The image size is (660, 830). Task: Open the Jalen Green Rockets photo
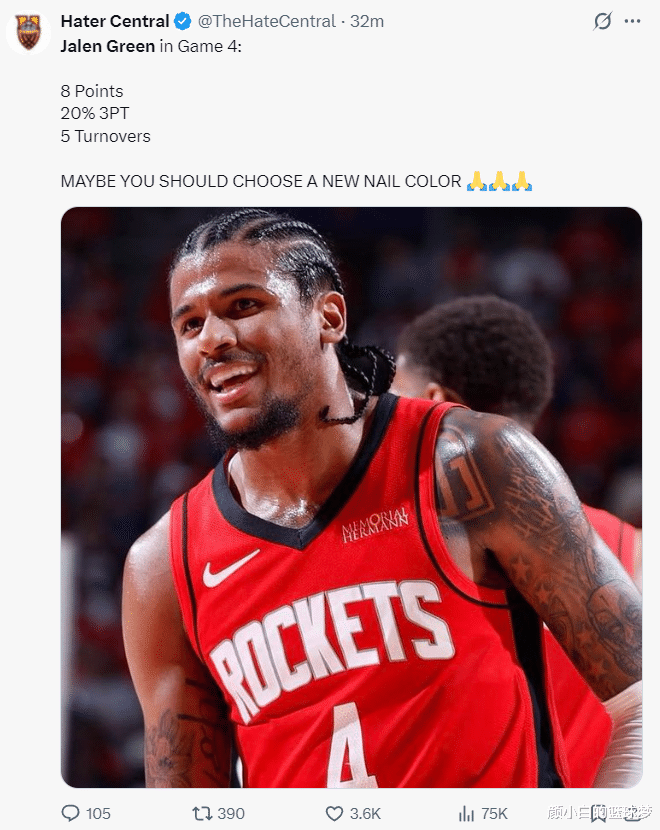coord(351,497)
